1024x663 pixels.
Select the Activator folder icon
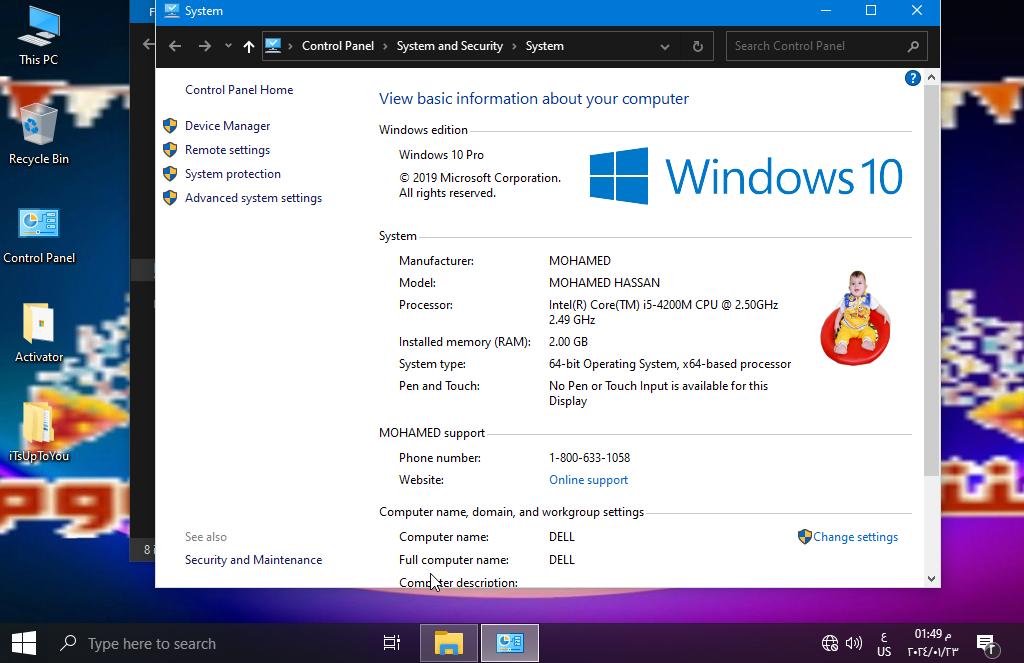click(39, 333)
